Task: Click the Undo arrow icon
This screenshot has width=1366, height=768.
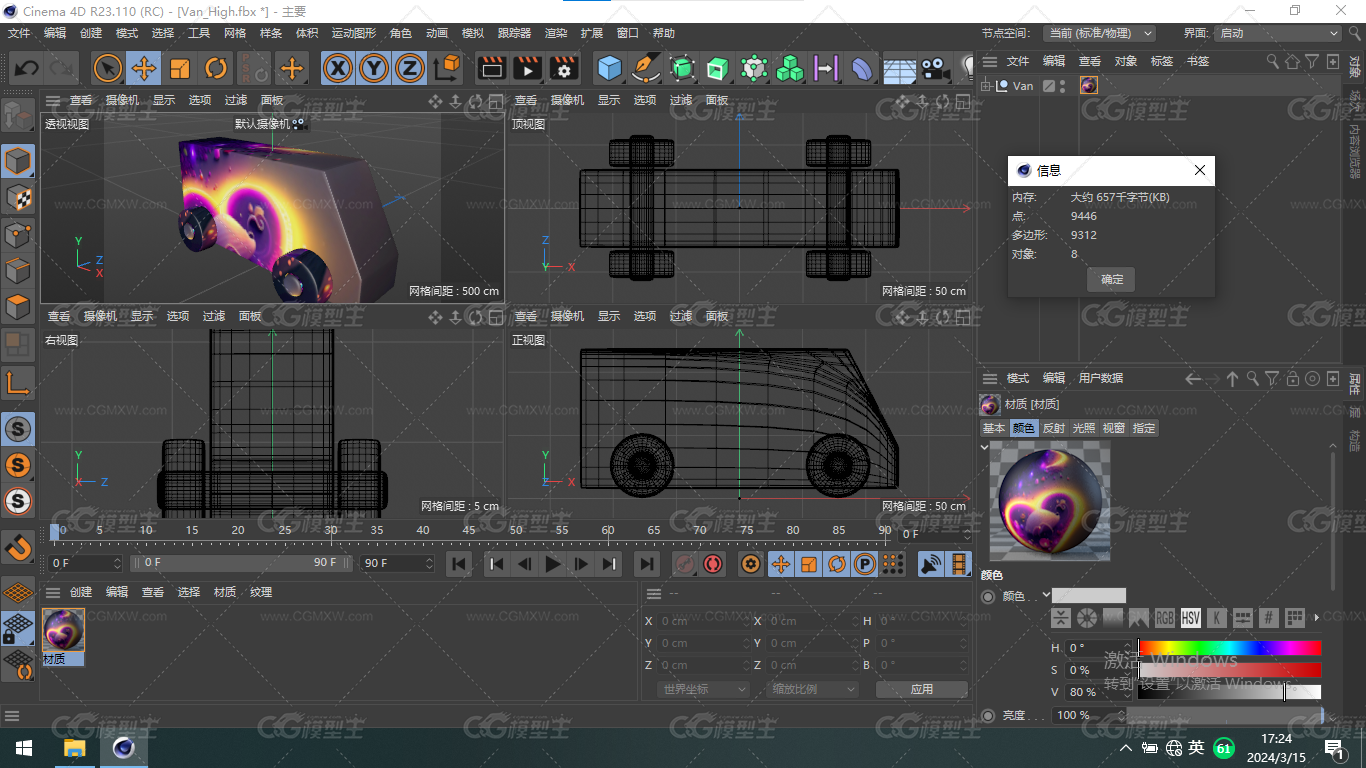Action: 27,68
